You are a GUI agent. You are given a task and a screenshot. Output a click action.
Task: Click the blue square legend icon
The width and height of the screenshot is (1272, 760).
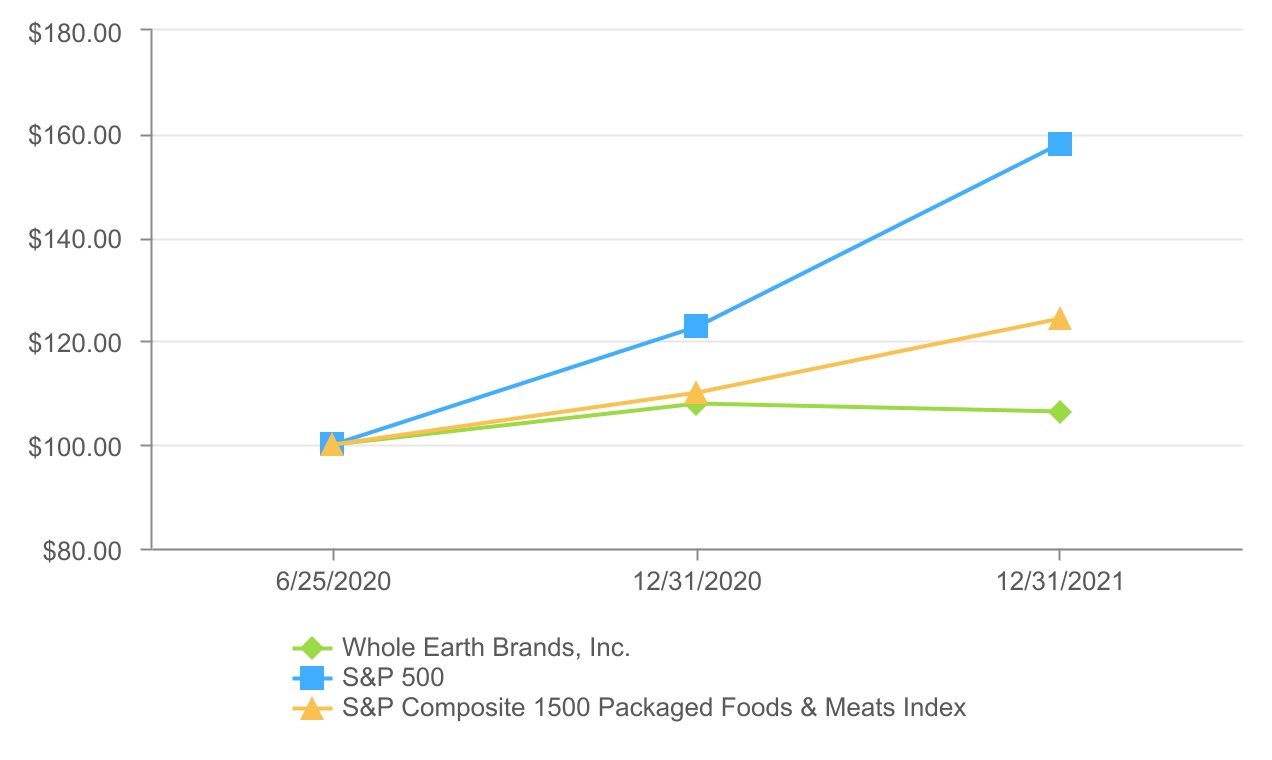312,678
